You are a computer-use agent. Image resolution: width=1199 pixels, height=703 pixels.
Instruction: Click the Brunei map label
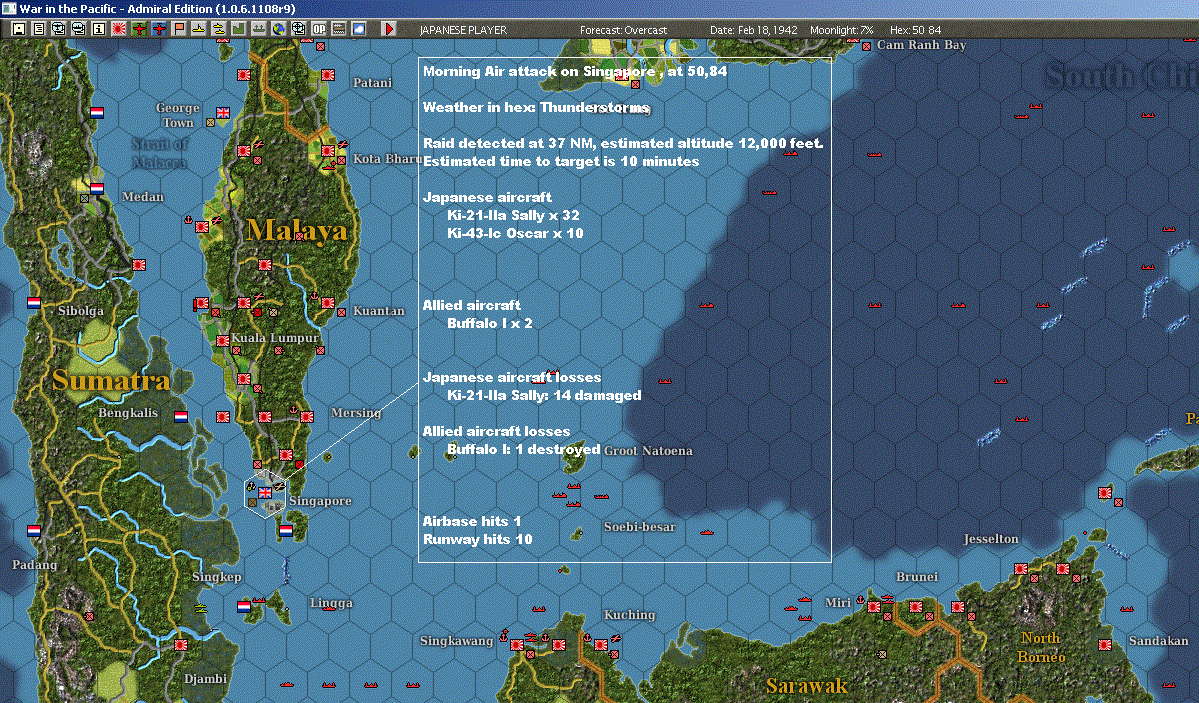click(917, 577)
